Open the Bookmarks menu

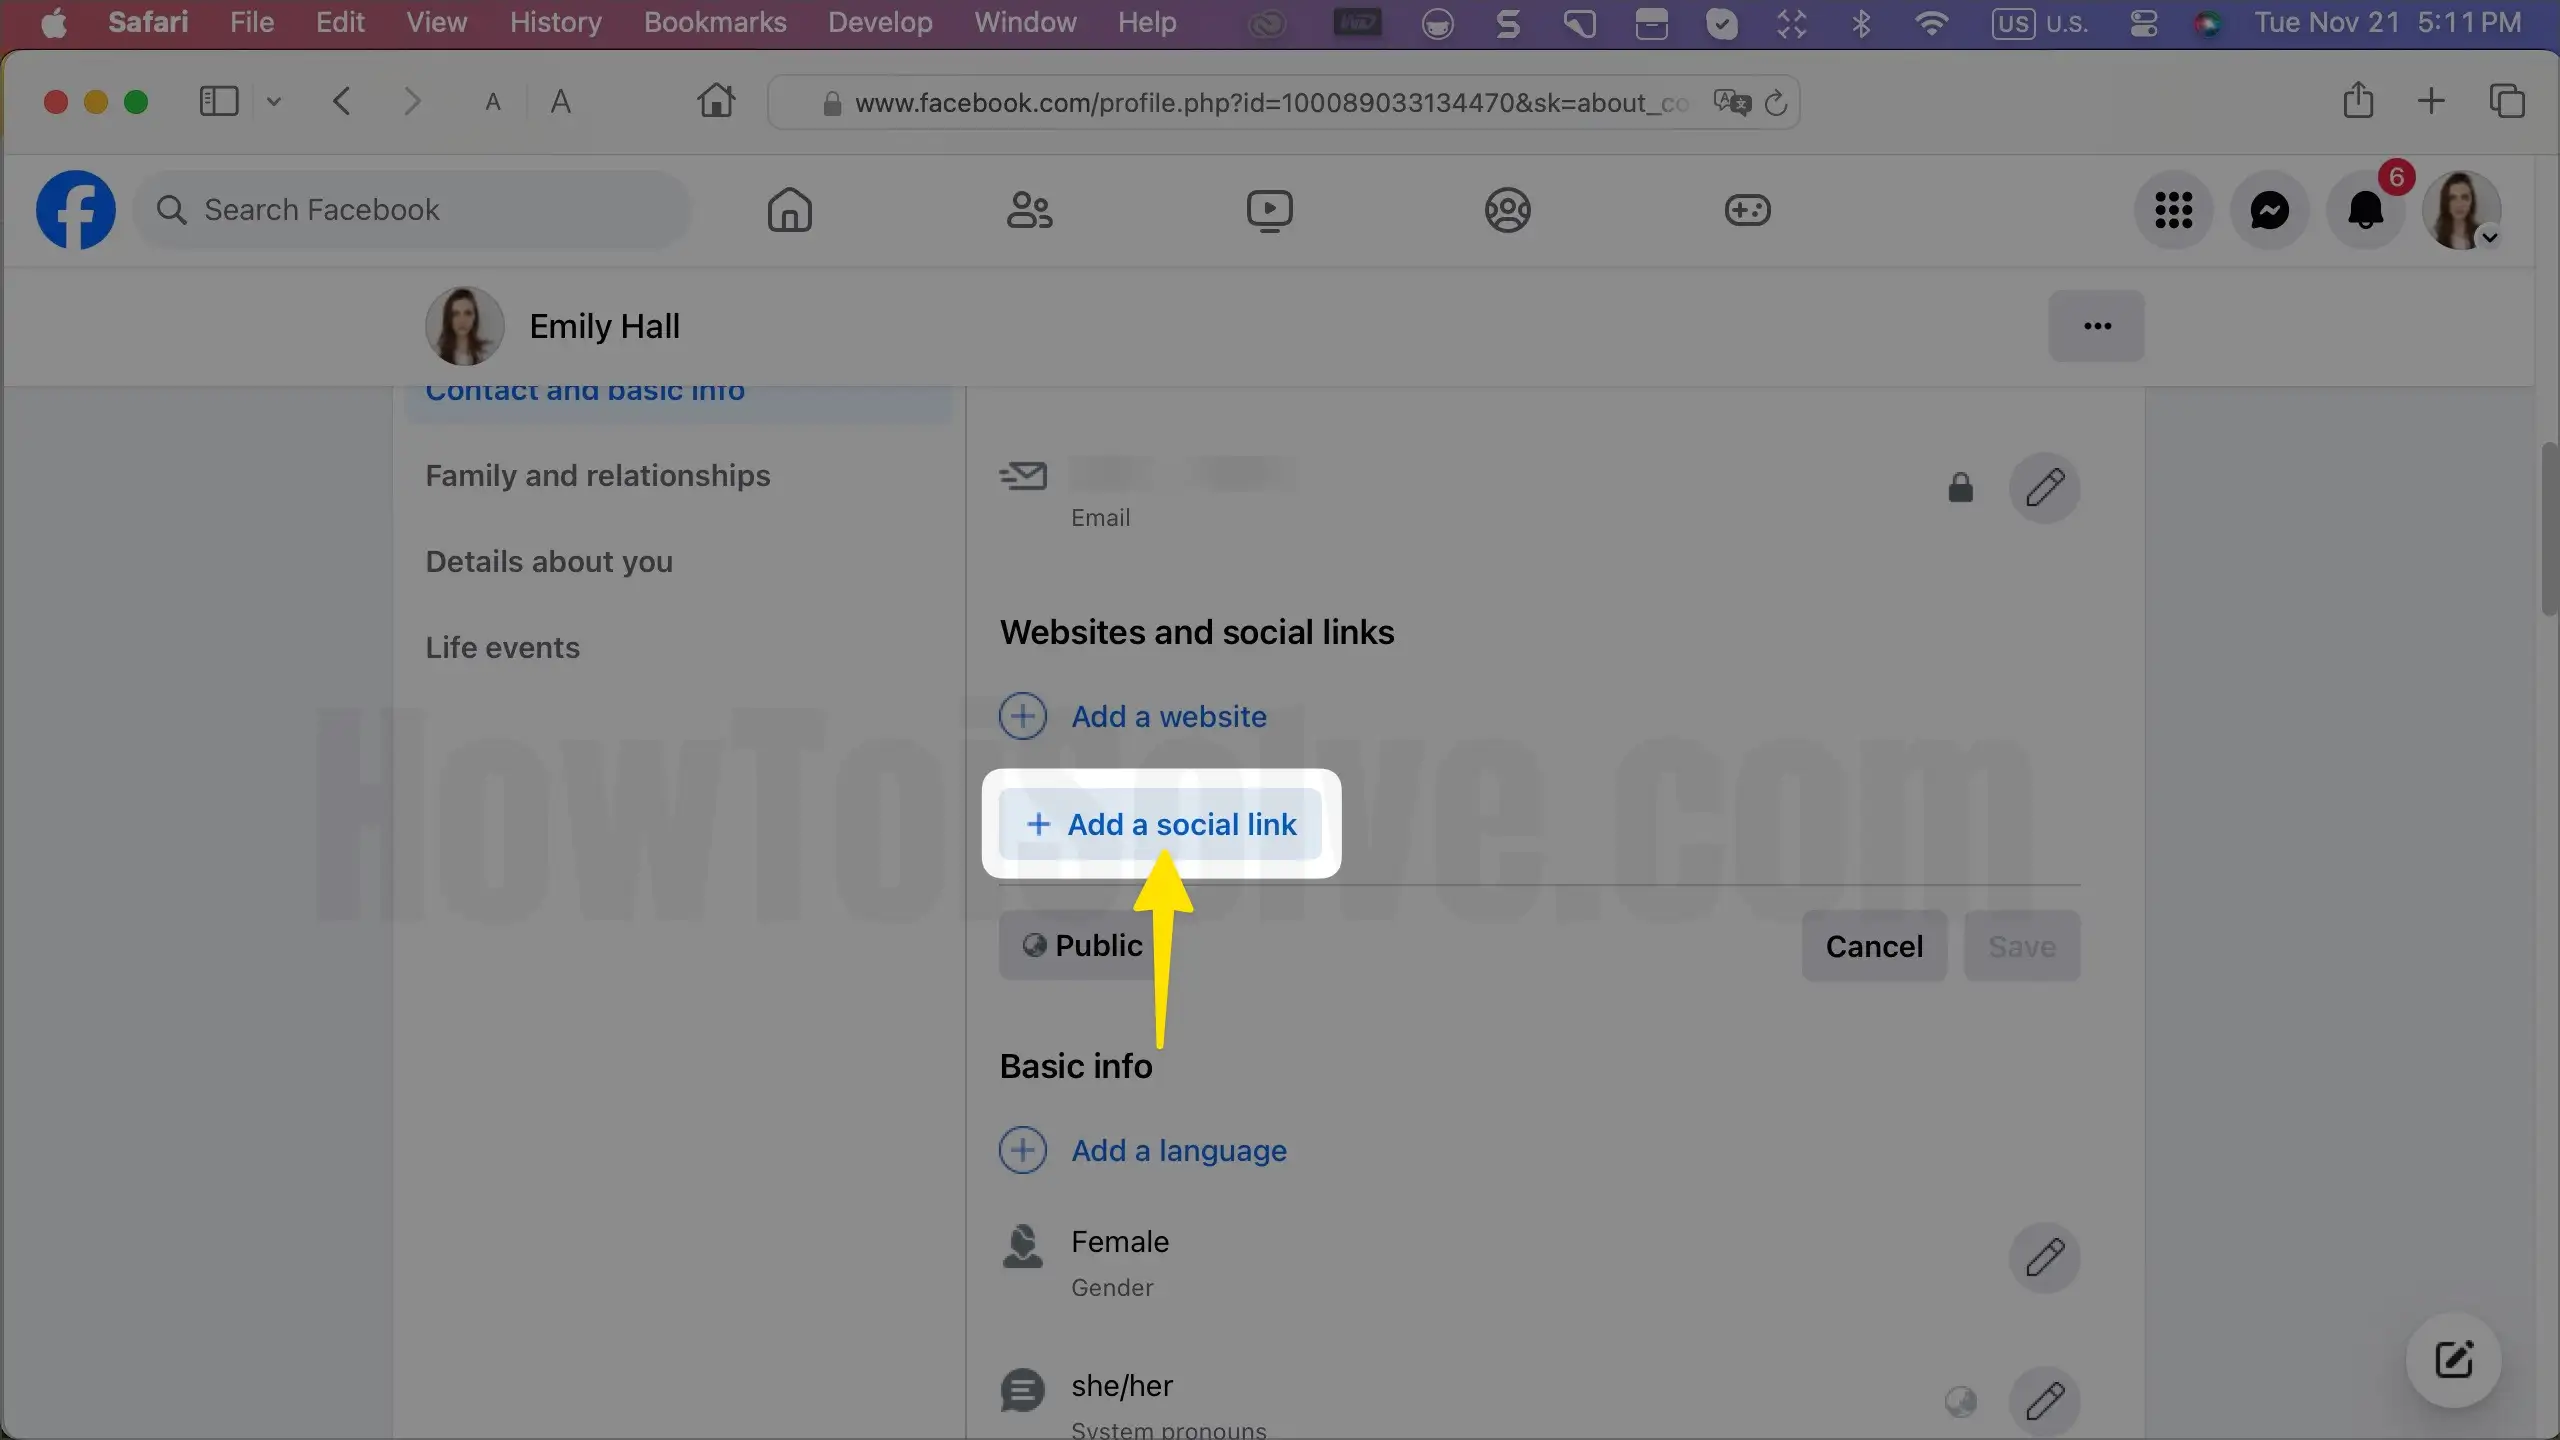714,22
